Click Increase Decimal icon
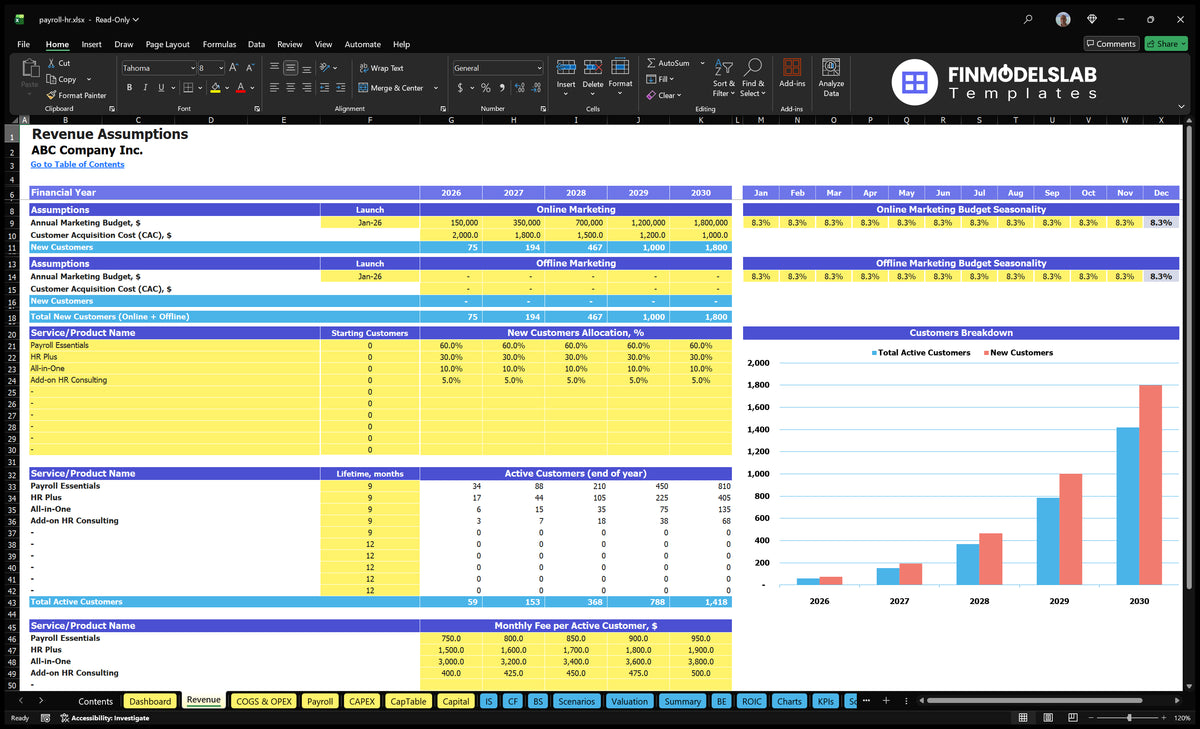Image resolution: width=1200 pixels, height=729 pixels. (521, 88)
